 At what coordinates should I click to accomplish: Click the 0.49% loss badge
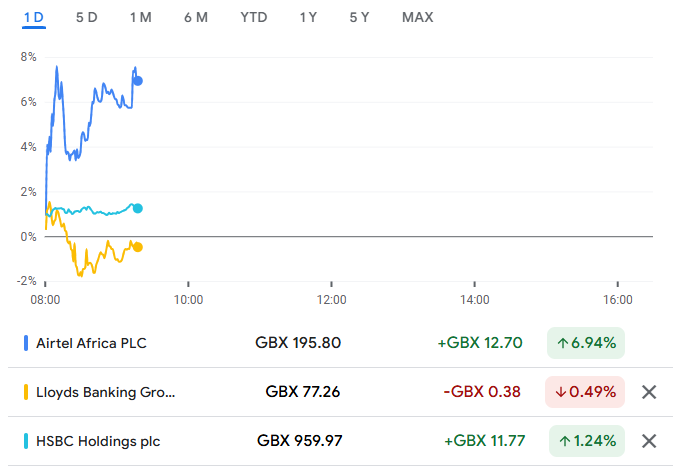[585, 392]
